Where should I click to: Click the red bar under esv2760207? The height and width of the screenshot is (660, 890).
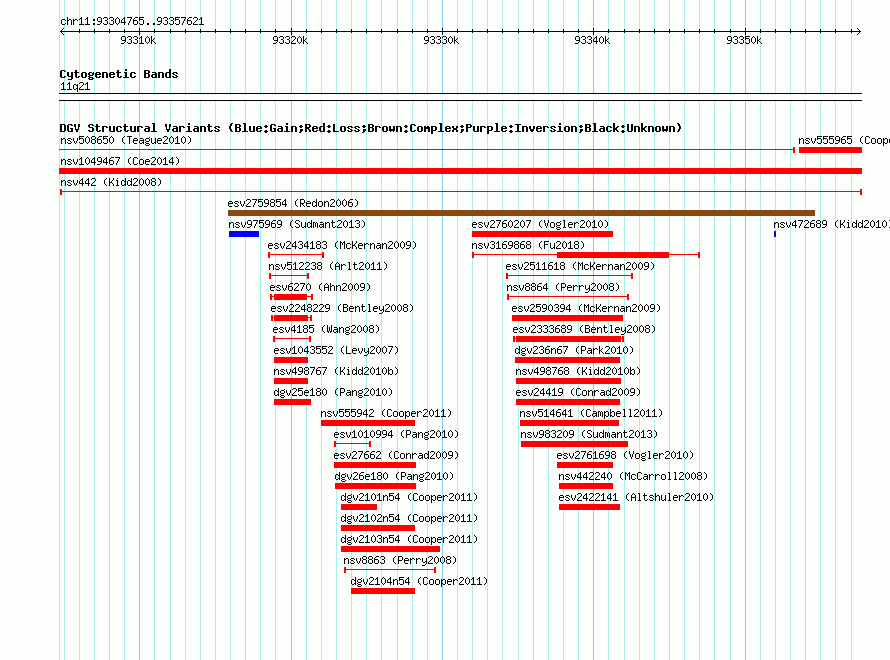coord(542,234)
